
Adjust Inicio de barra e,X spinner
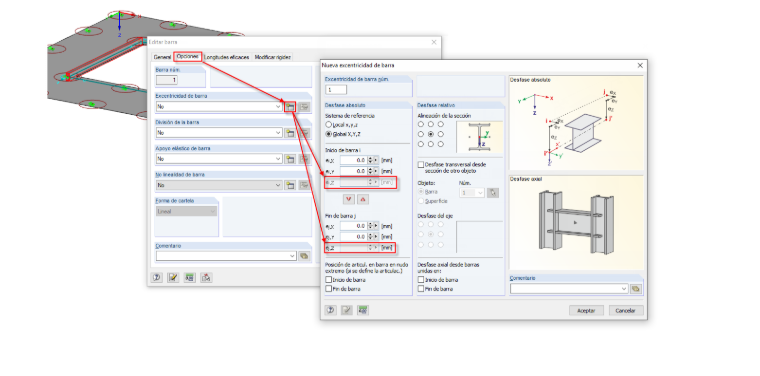click(x=370, y=159)
